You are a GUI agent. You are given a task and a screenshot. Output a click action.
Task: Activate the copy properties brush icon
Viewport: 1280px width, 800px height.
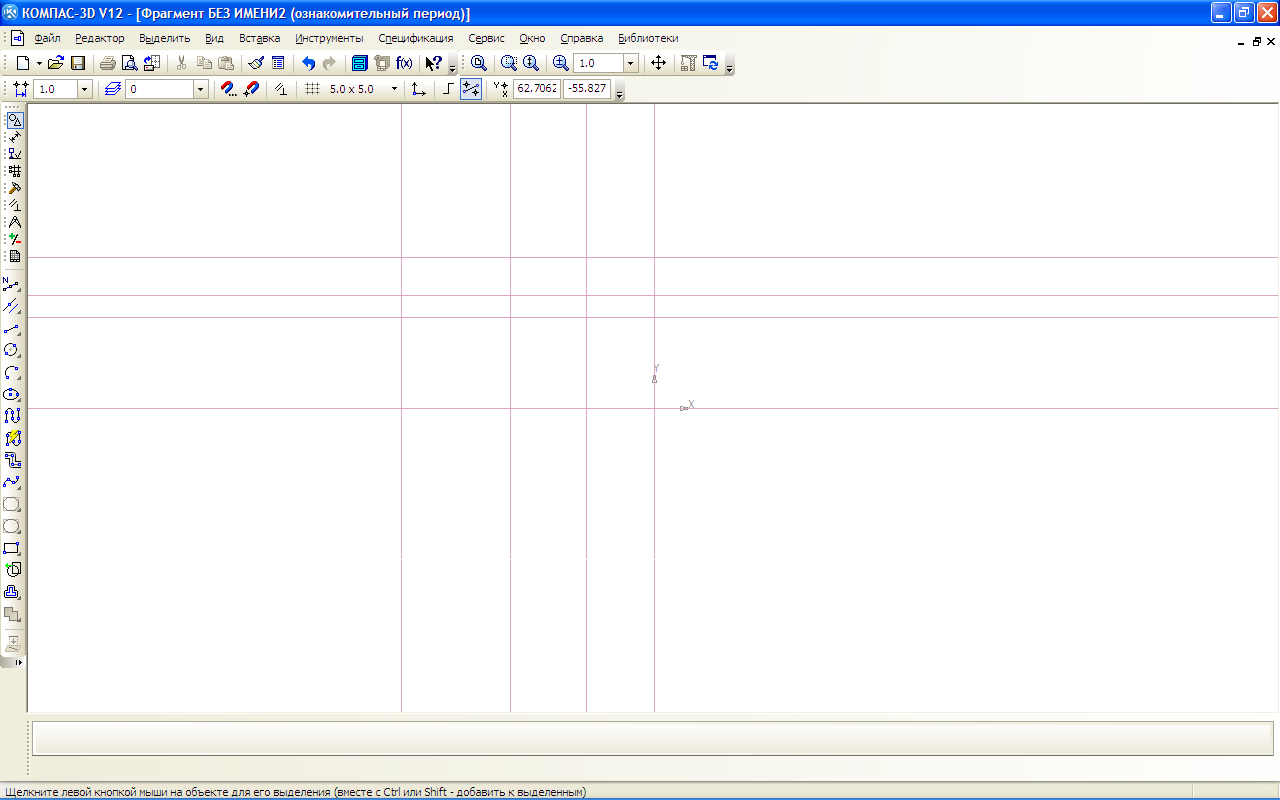tap(256, 63)
